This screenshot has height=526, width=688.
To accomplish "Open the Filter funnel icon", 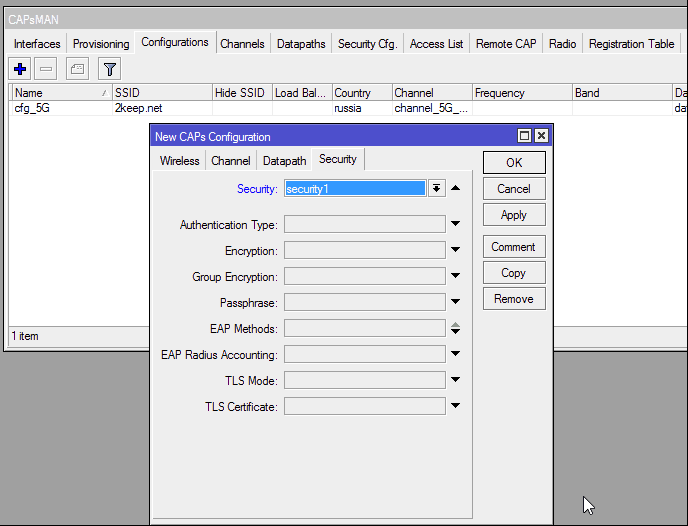I will click(109, 69).
